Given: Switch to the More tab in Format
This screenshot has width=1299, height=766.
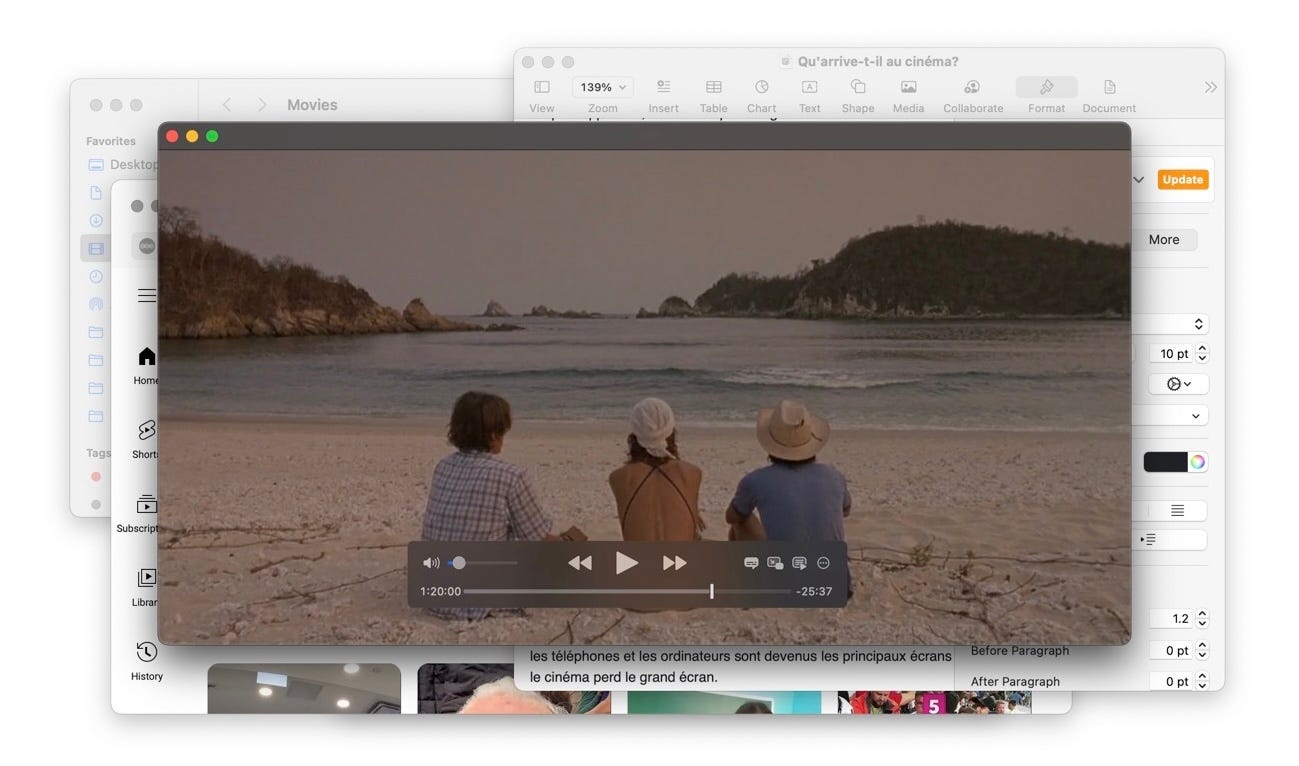Looking at the screenshot, I should [1164, 239].
